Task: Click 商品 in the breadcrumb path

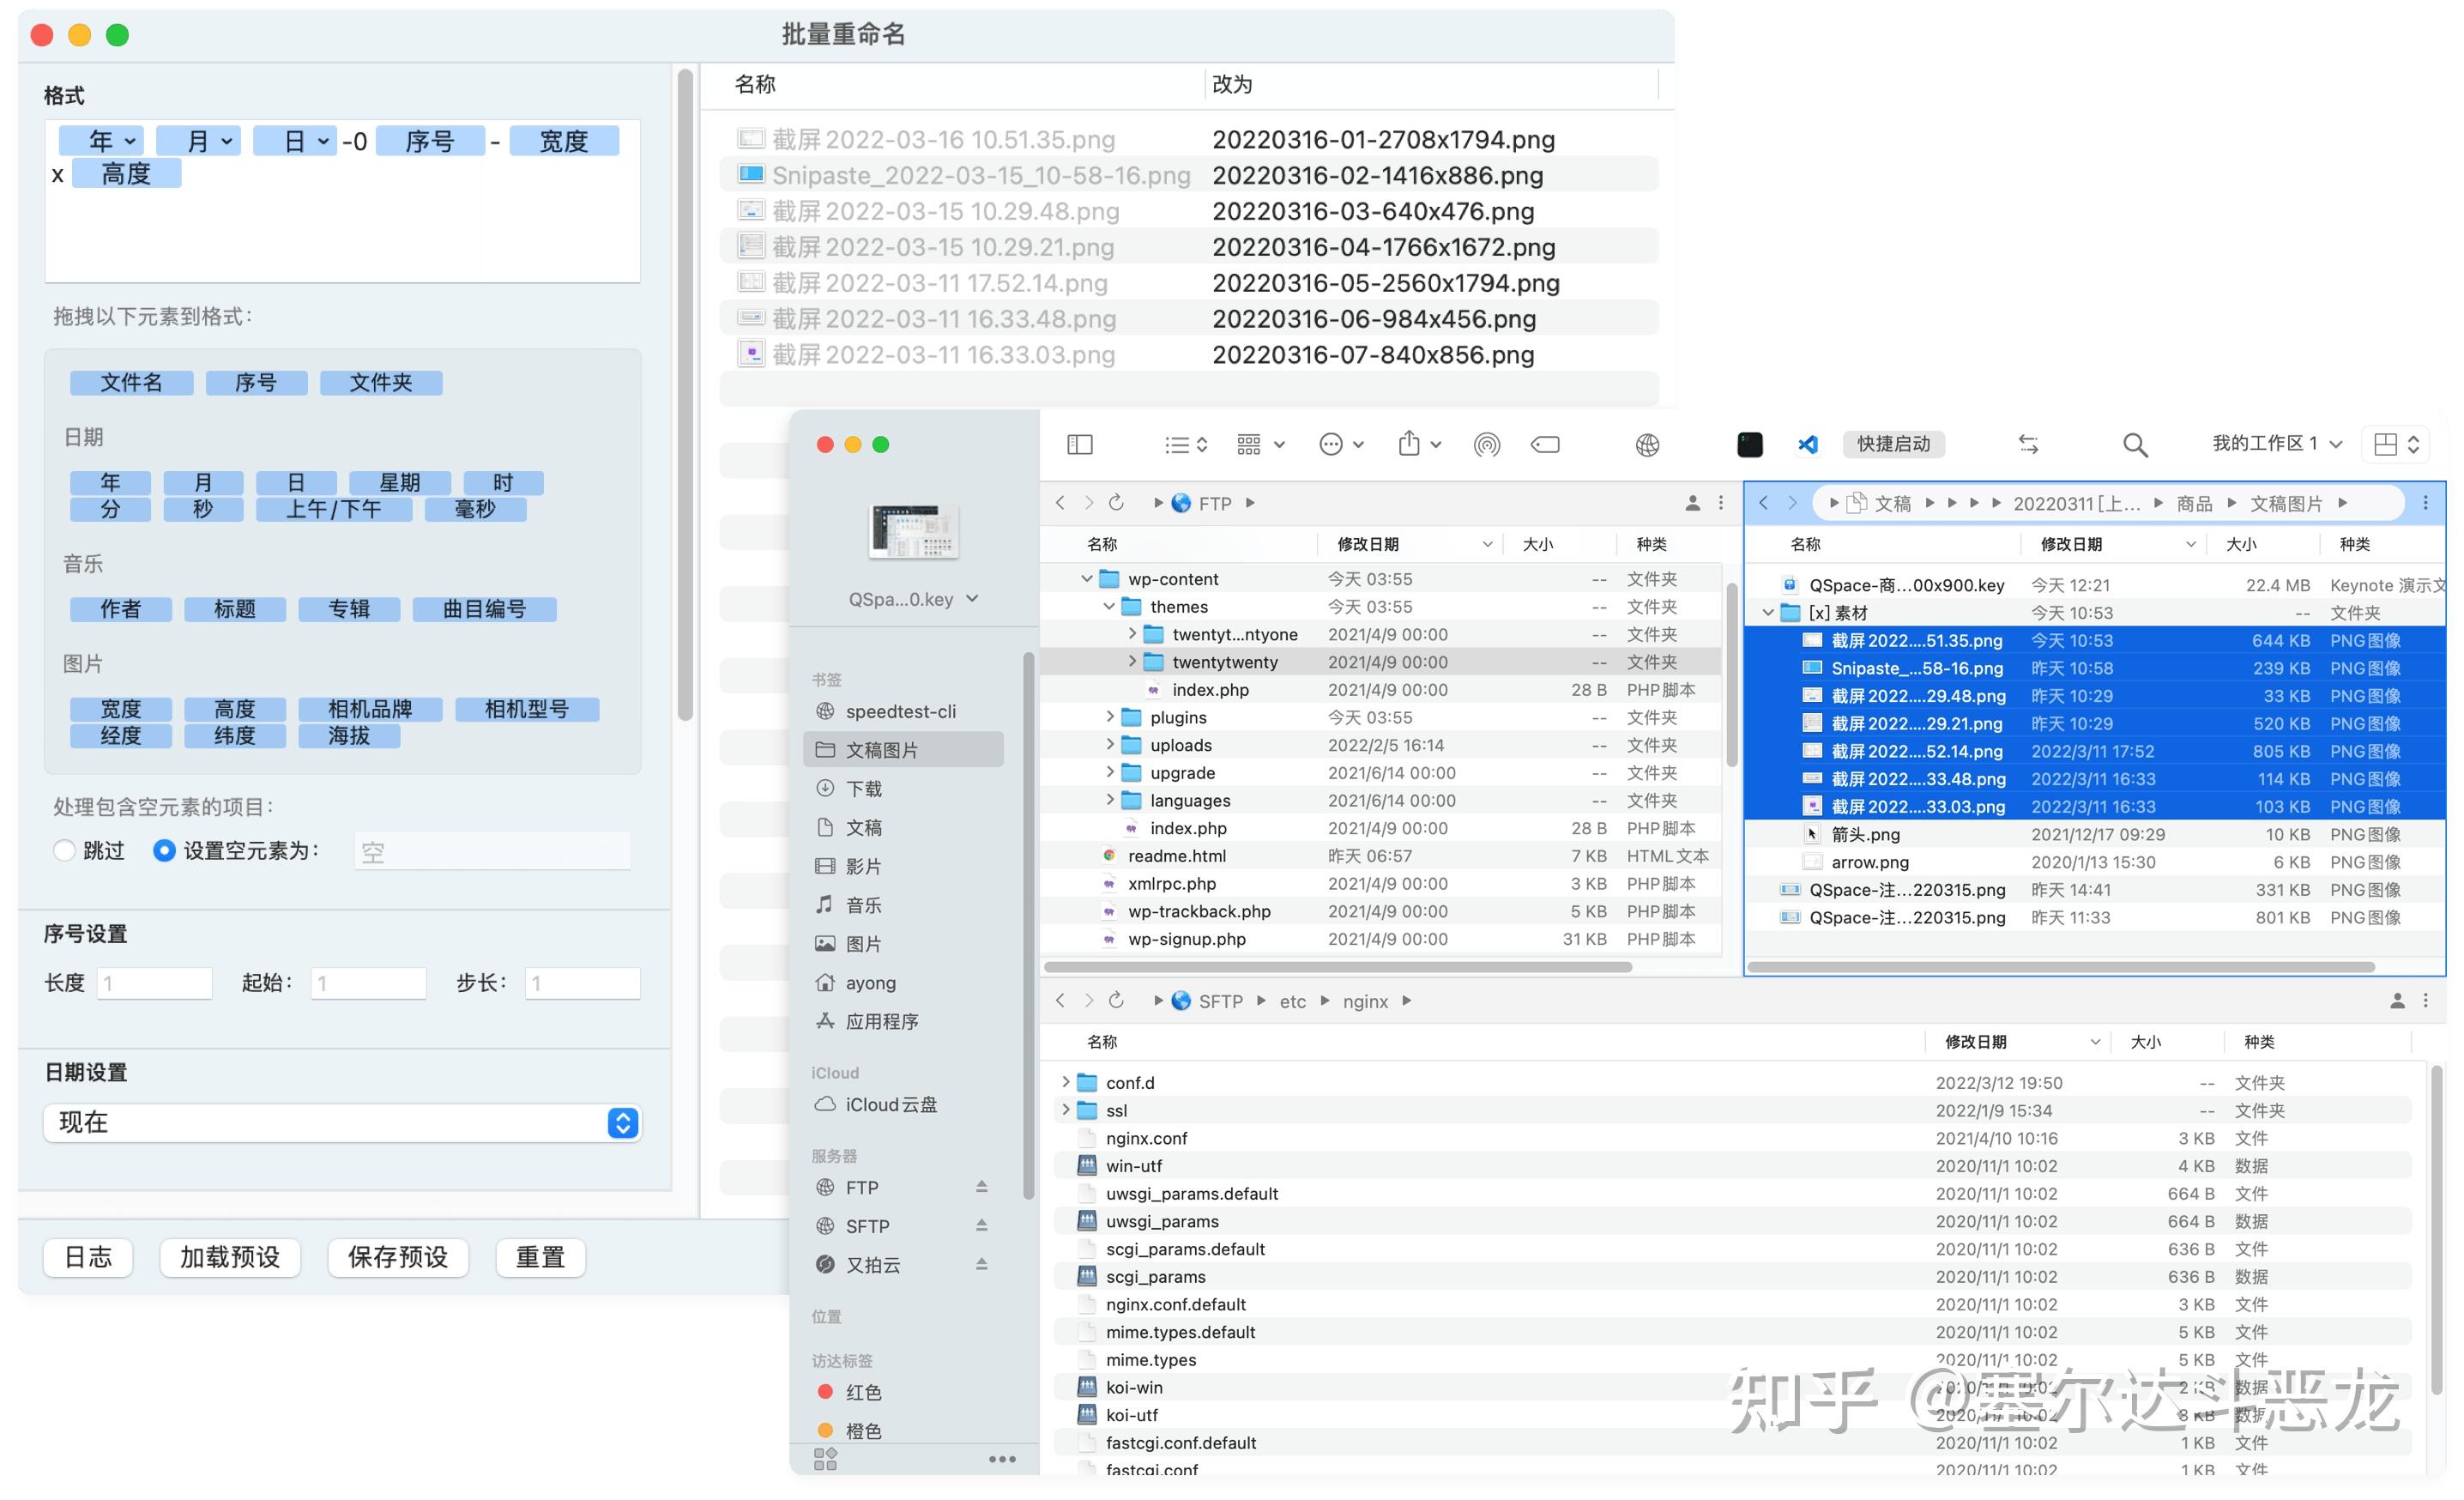Action: click(x=2193, y=503)
